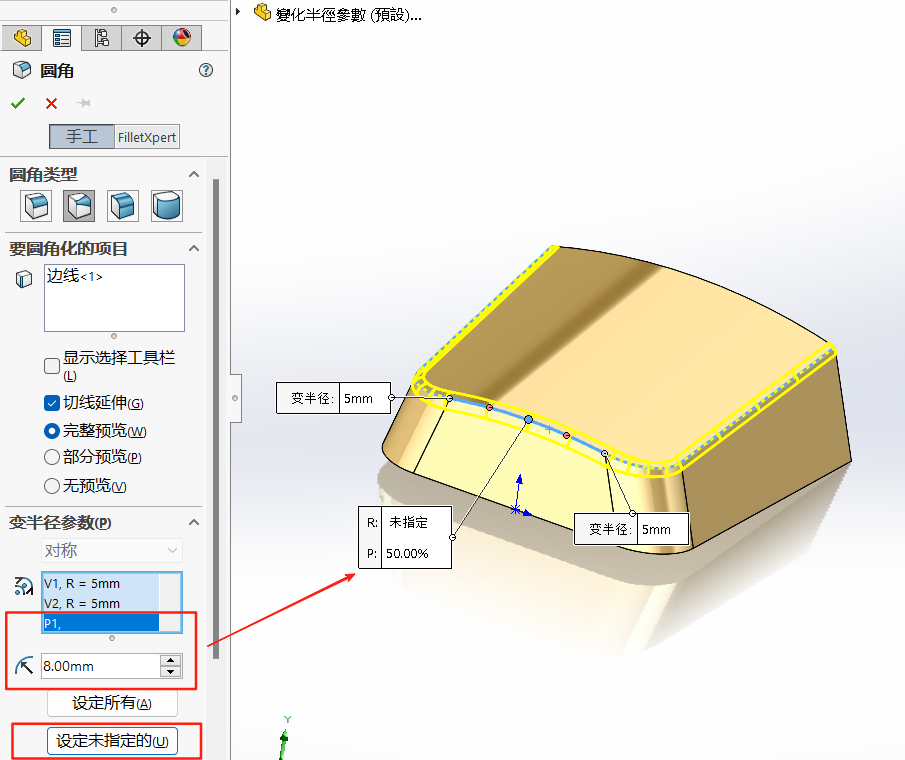Image resolution: width=905 pixels, height=760 pixels.
Task: Click the blue selected control point on edge
Action: (x=528, y=420)
